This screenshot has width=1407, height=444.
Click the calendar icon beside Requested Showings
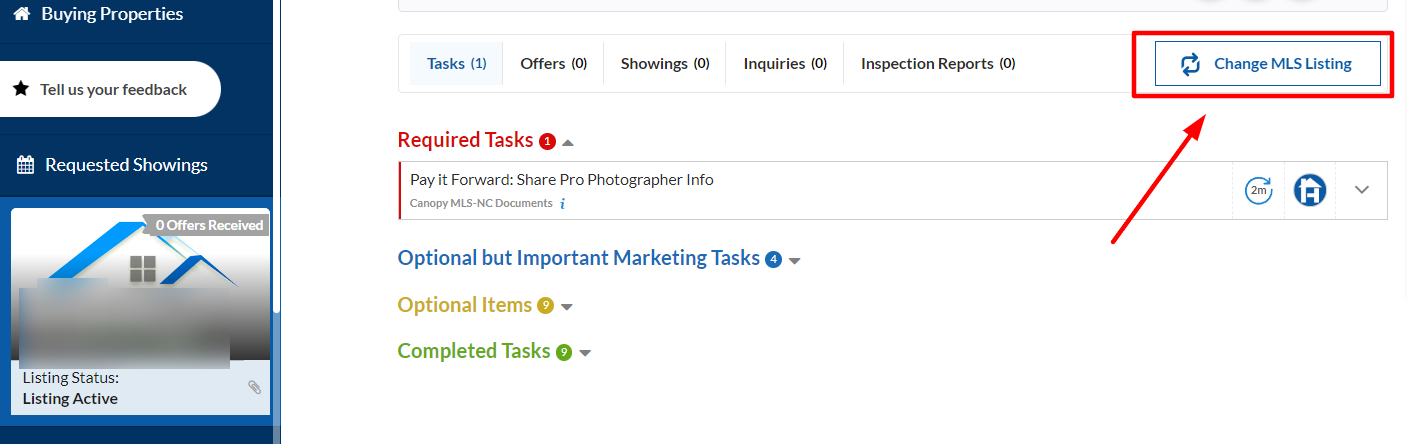coord(25,165)
